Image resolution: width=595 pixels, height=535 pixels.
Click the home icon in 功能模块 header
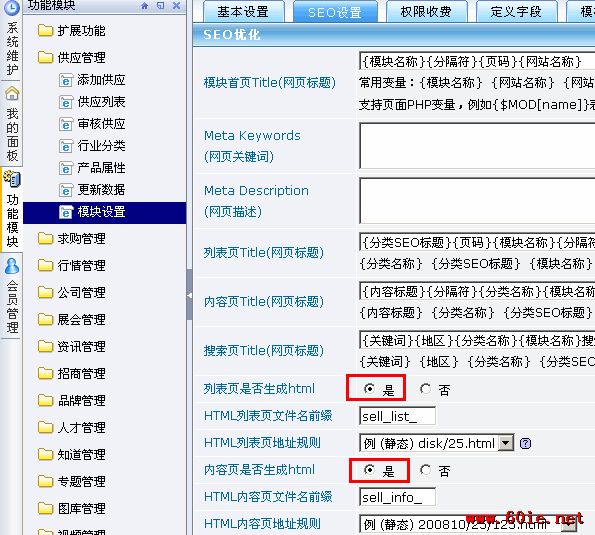[144, 6]
